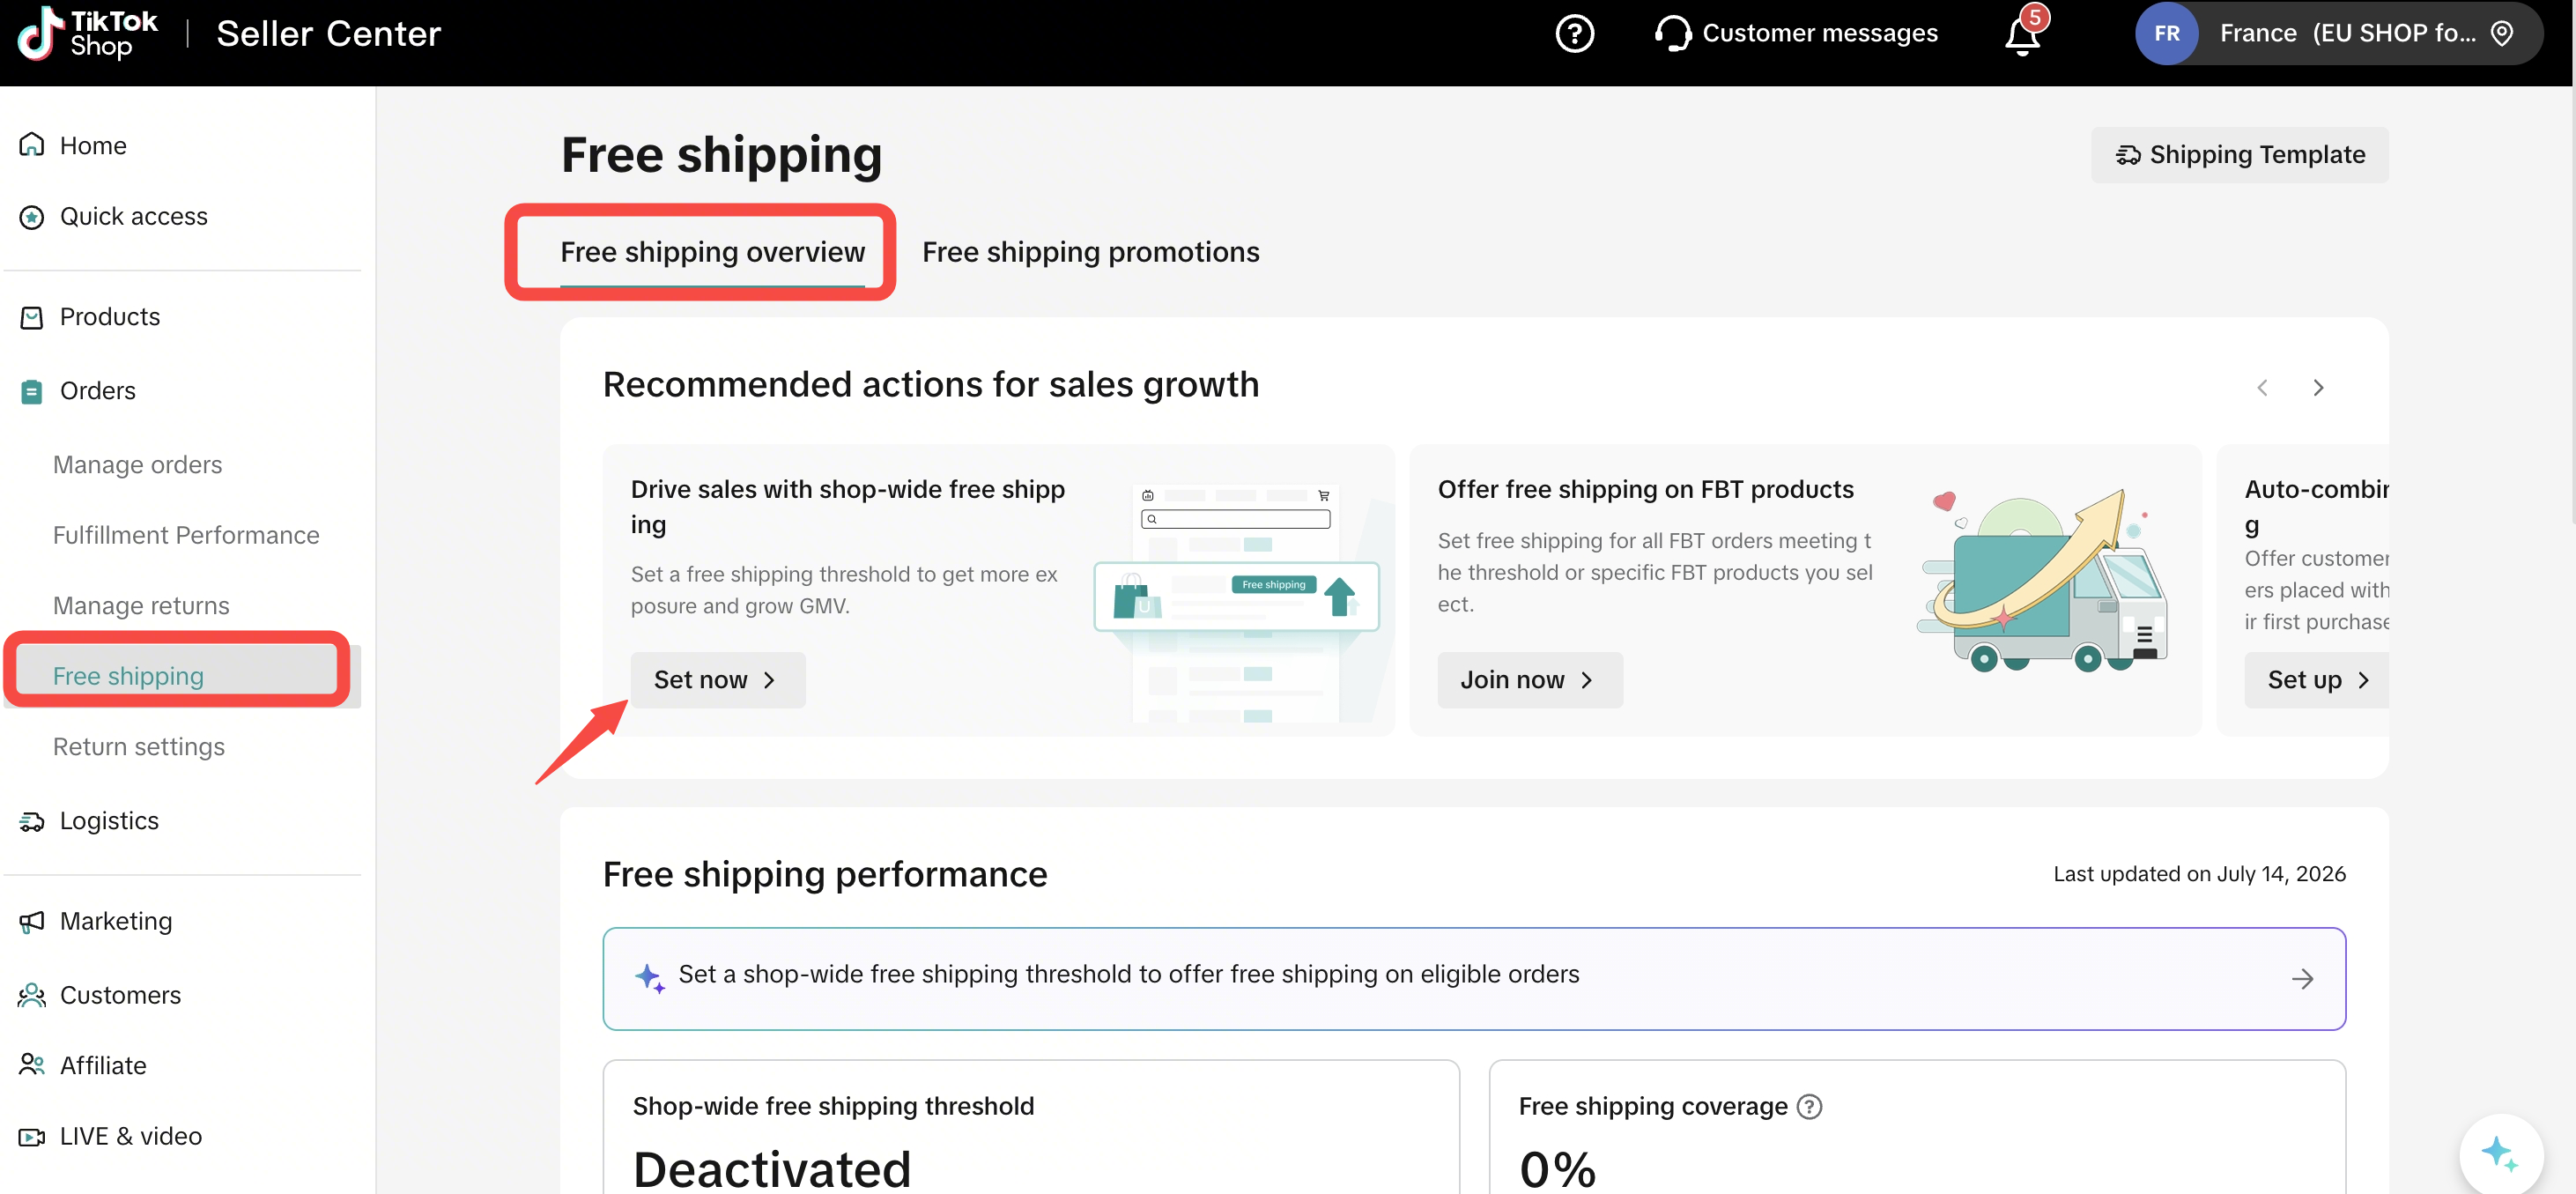Show previous recommended action with left chevron

point(2262,387)
